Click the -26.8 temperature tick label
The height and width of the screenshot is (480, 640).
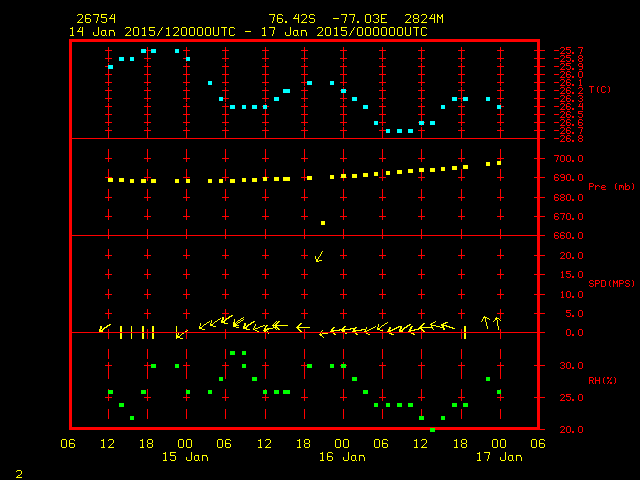pyautogui.click(x=568, y=139)
